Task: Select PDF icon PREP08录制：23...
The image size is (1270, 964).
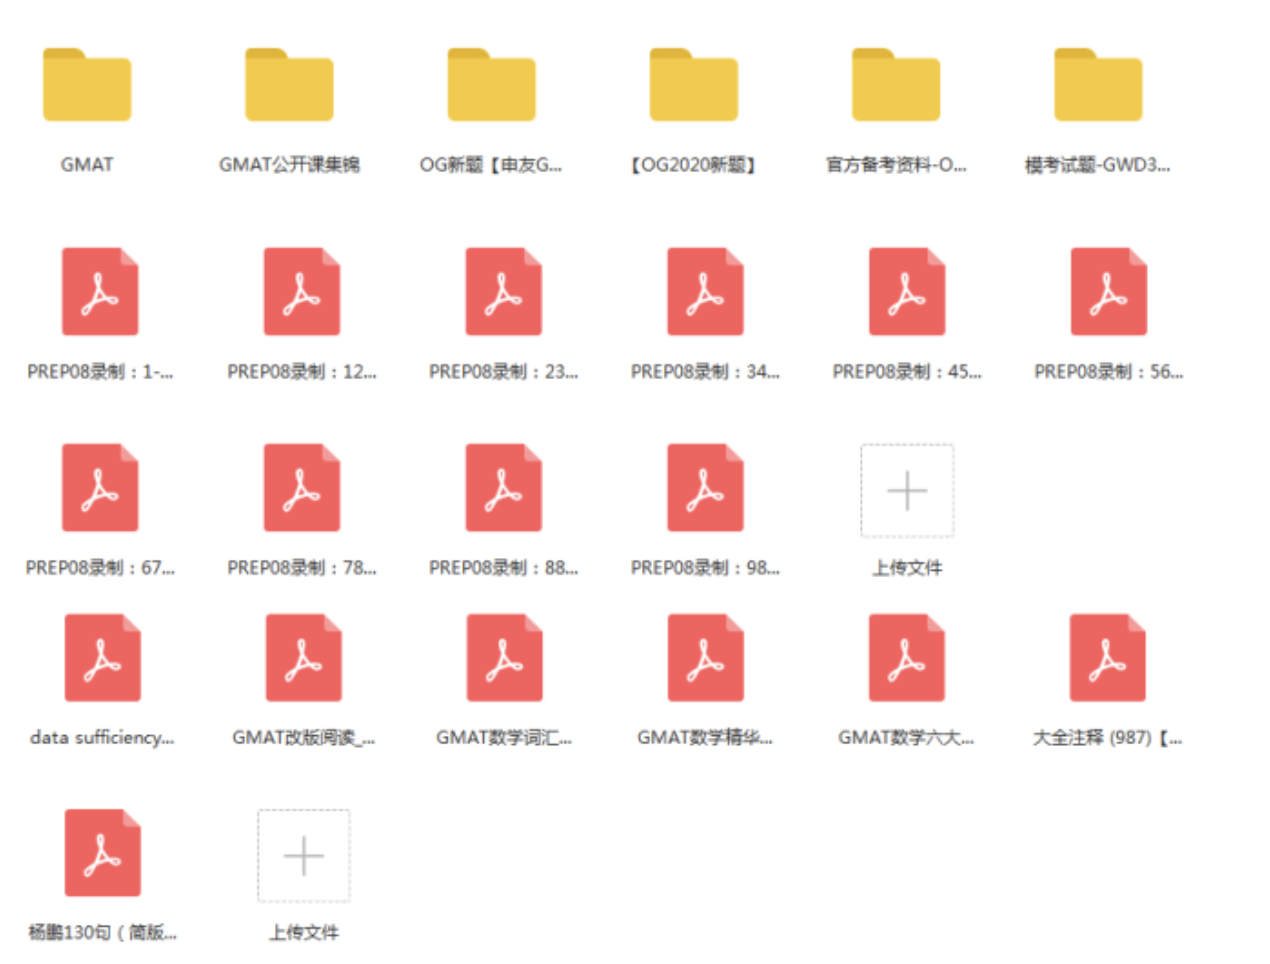Action: click(x=504, y=291)
